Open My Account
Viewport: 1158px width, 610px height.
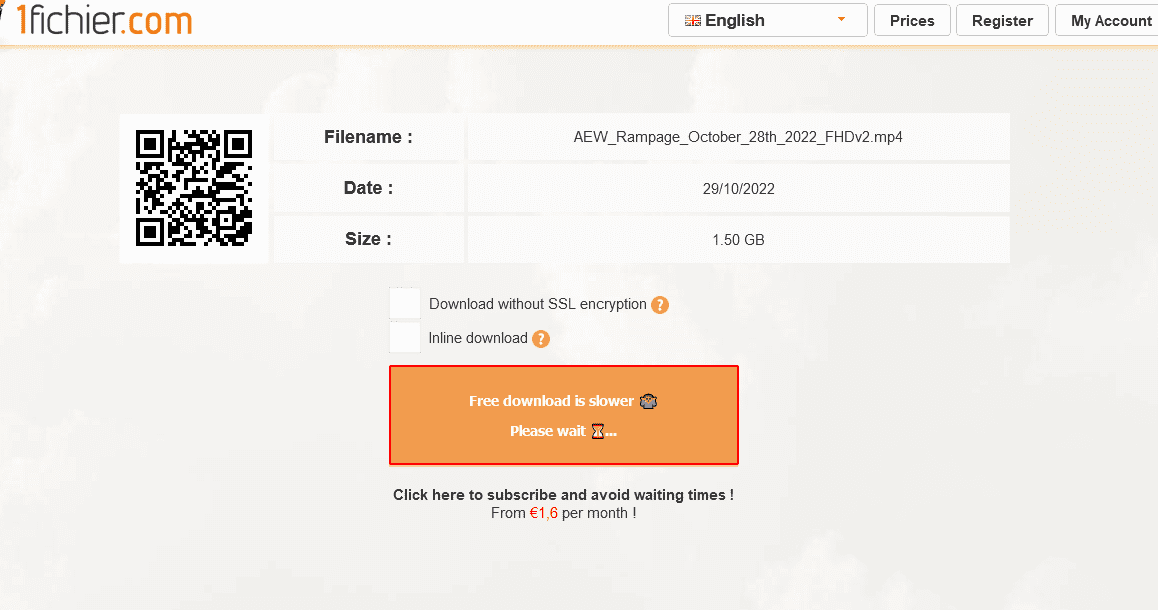(x=1106, y=21)
